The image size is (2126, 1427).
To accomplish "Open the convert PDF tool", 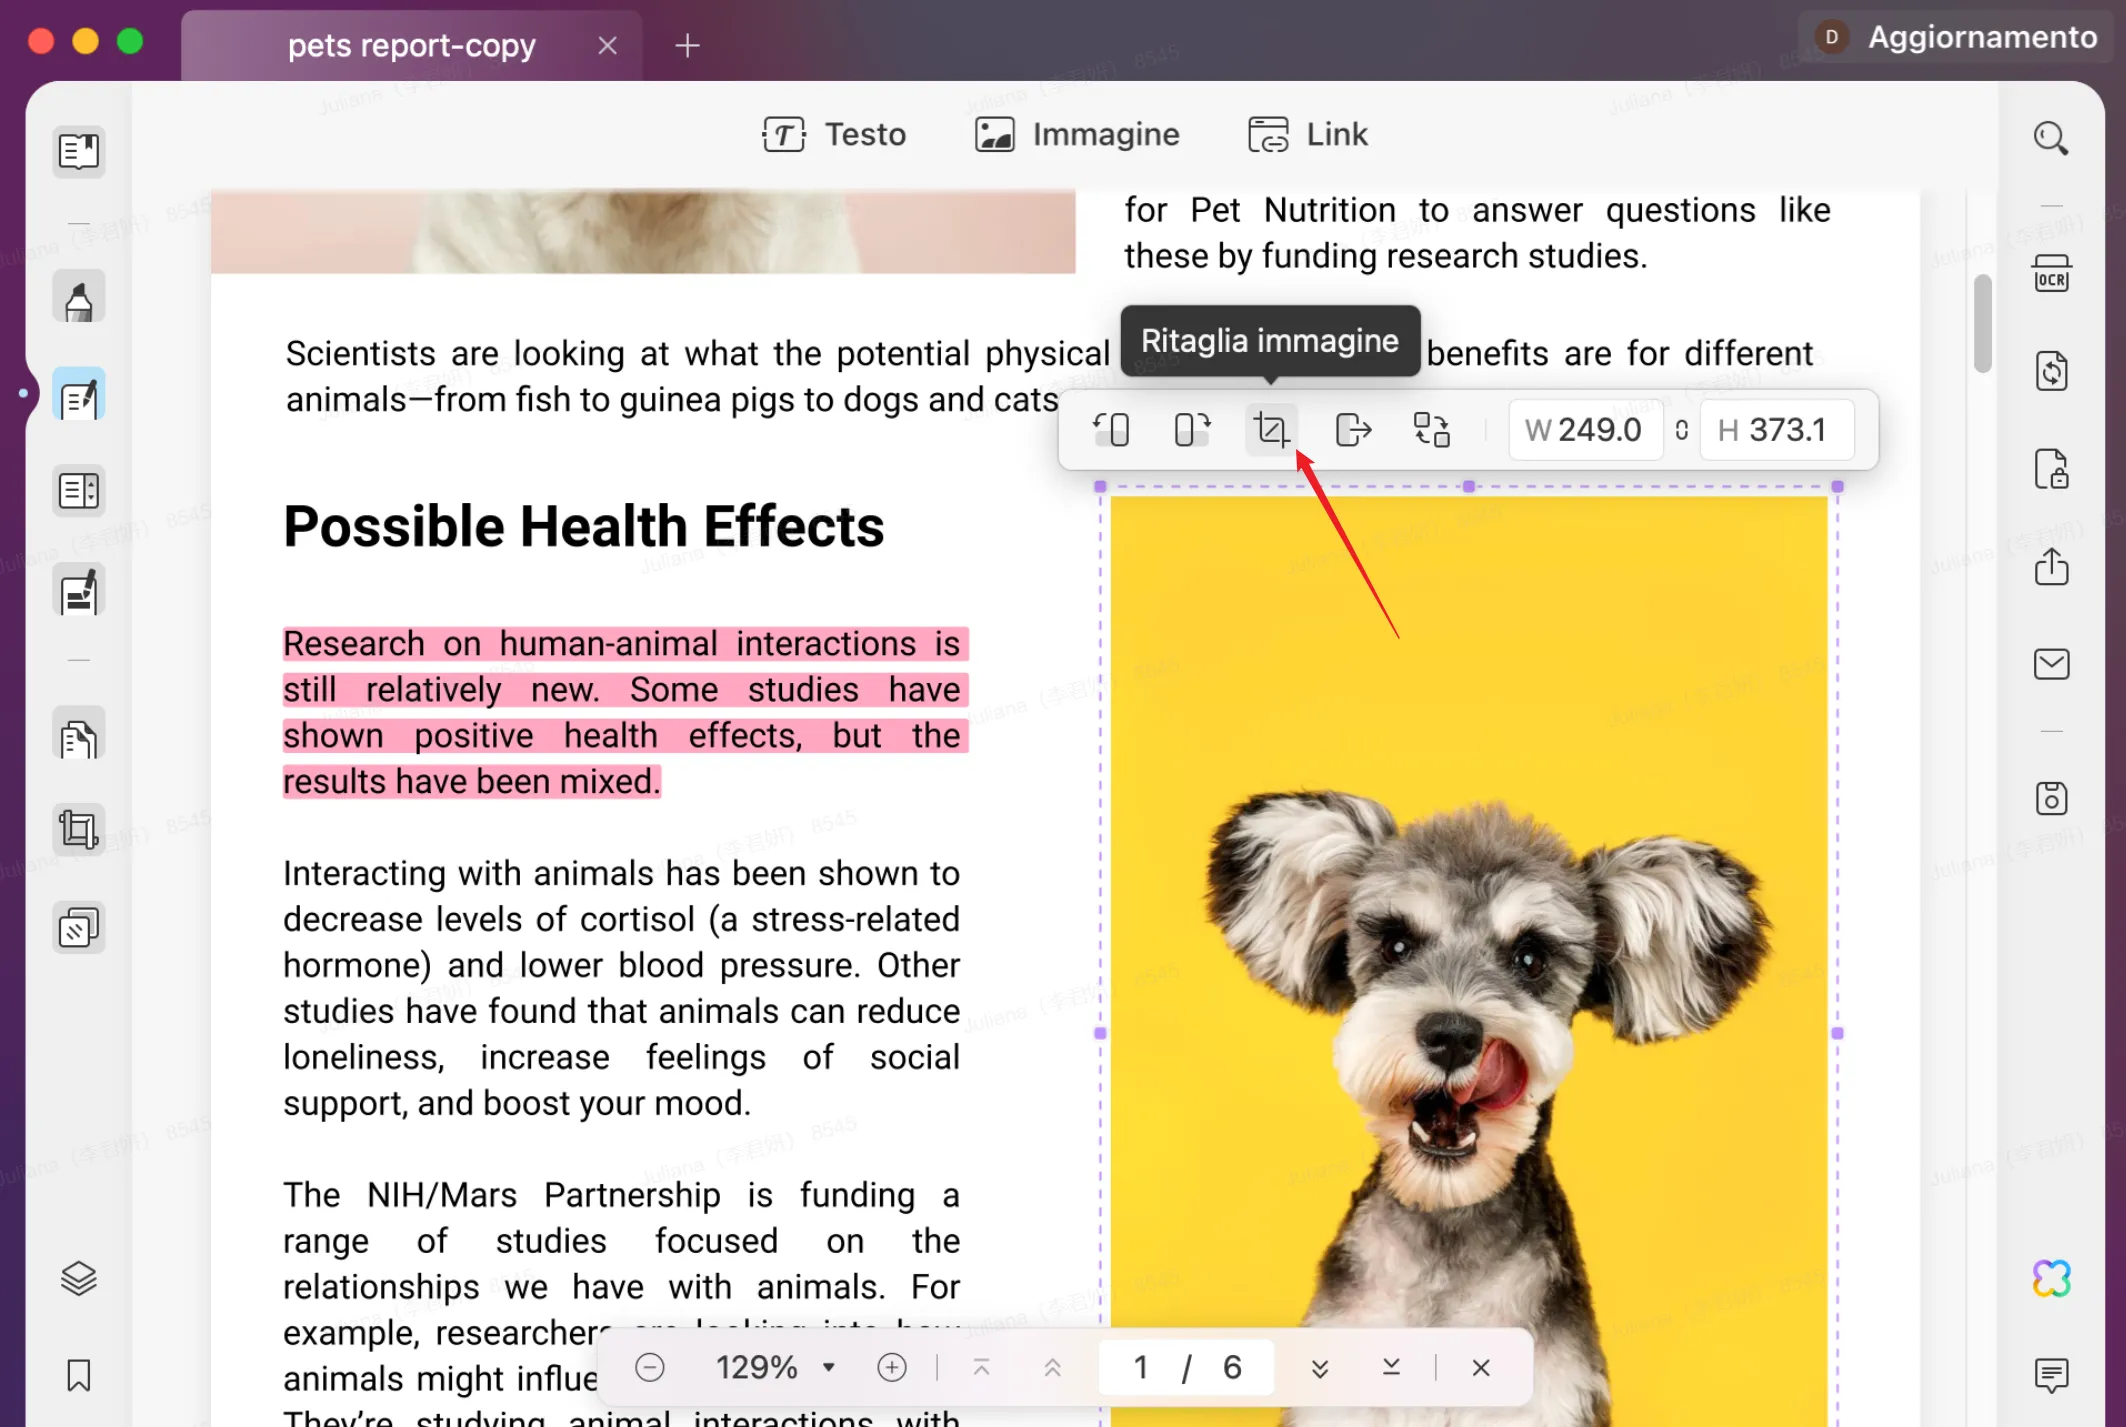I will click(x=2051, y=371).
